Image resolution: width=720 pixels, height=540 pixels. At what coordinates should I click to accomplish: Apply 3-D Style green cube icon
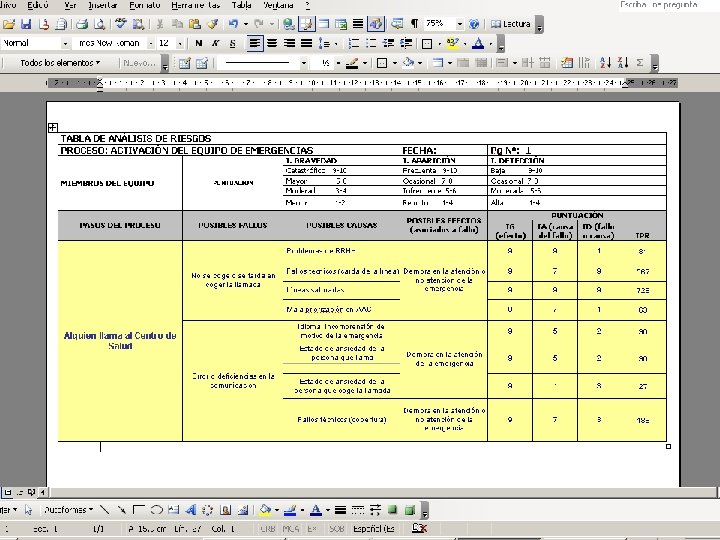[410, 510]
